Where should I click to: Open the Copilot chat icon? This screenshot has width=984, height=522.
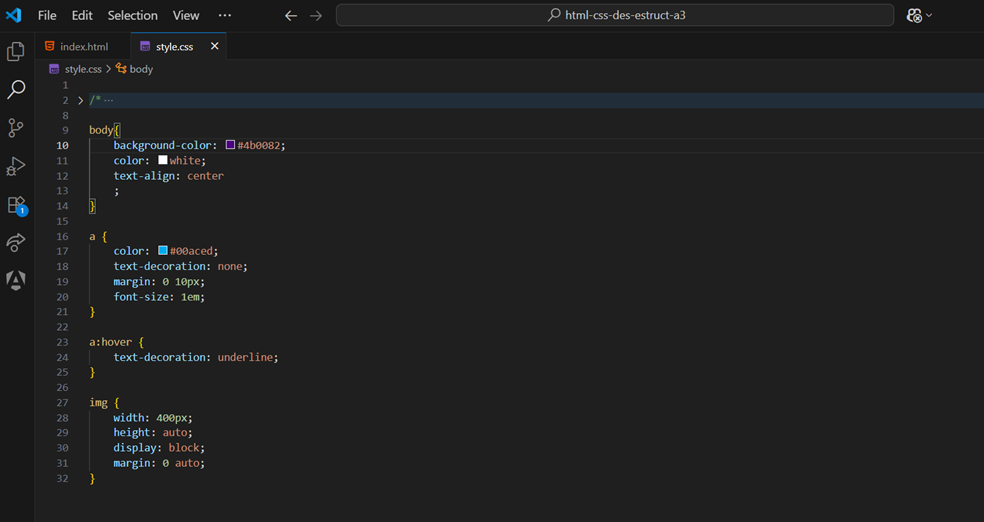[x=914, y=15]
